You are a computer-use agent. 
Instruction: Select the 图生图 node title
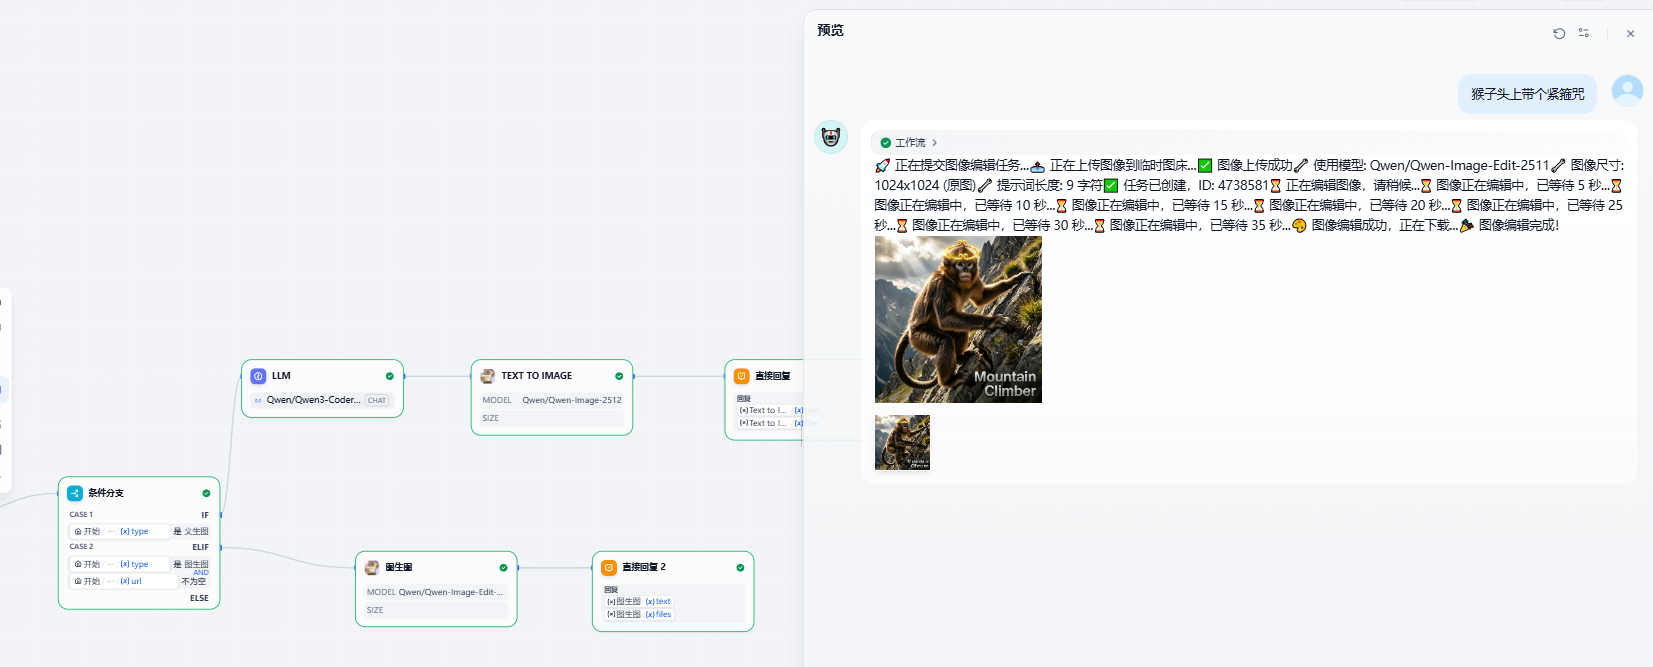click(x=399, y=567)
